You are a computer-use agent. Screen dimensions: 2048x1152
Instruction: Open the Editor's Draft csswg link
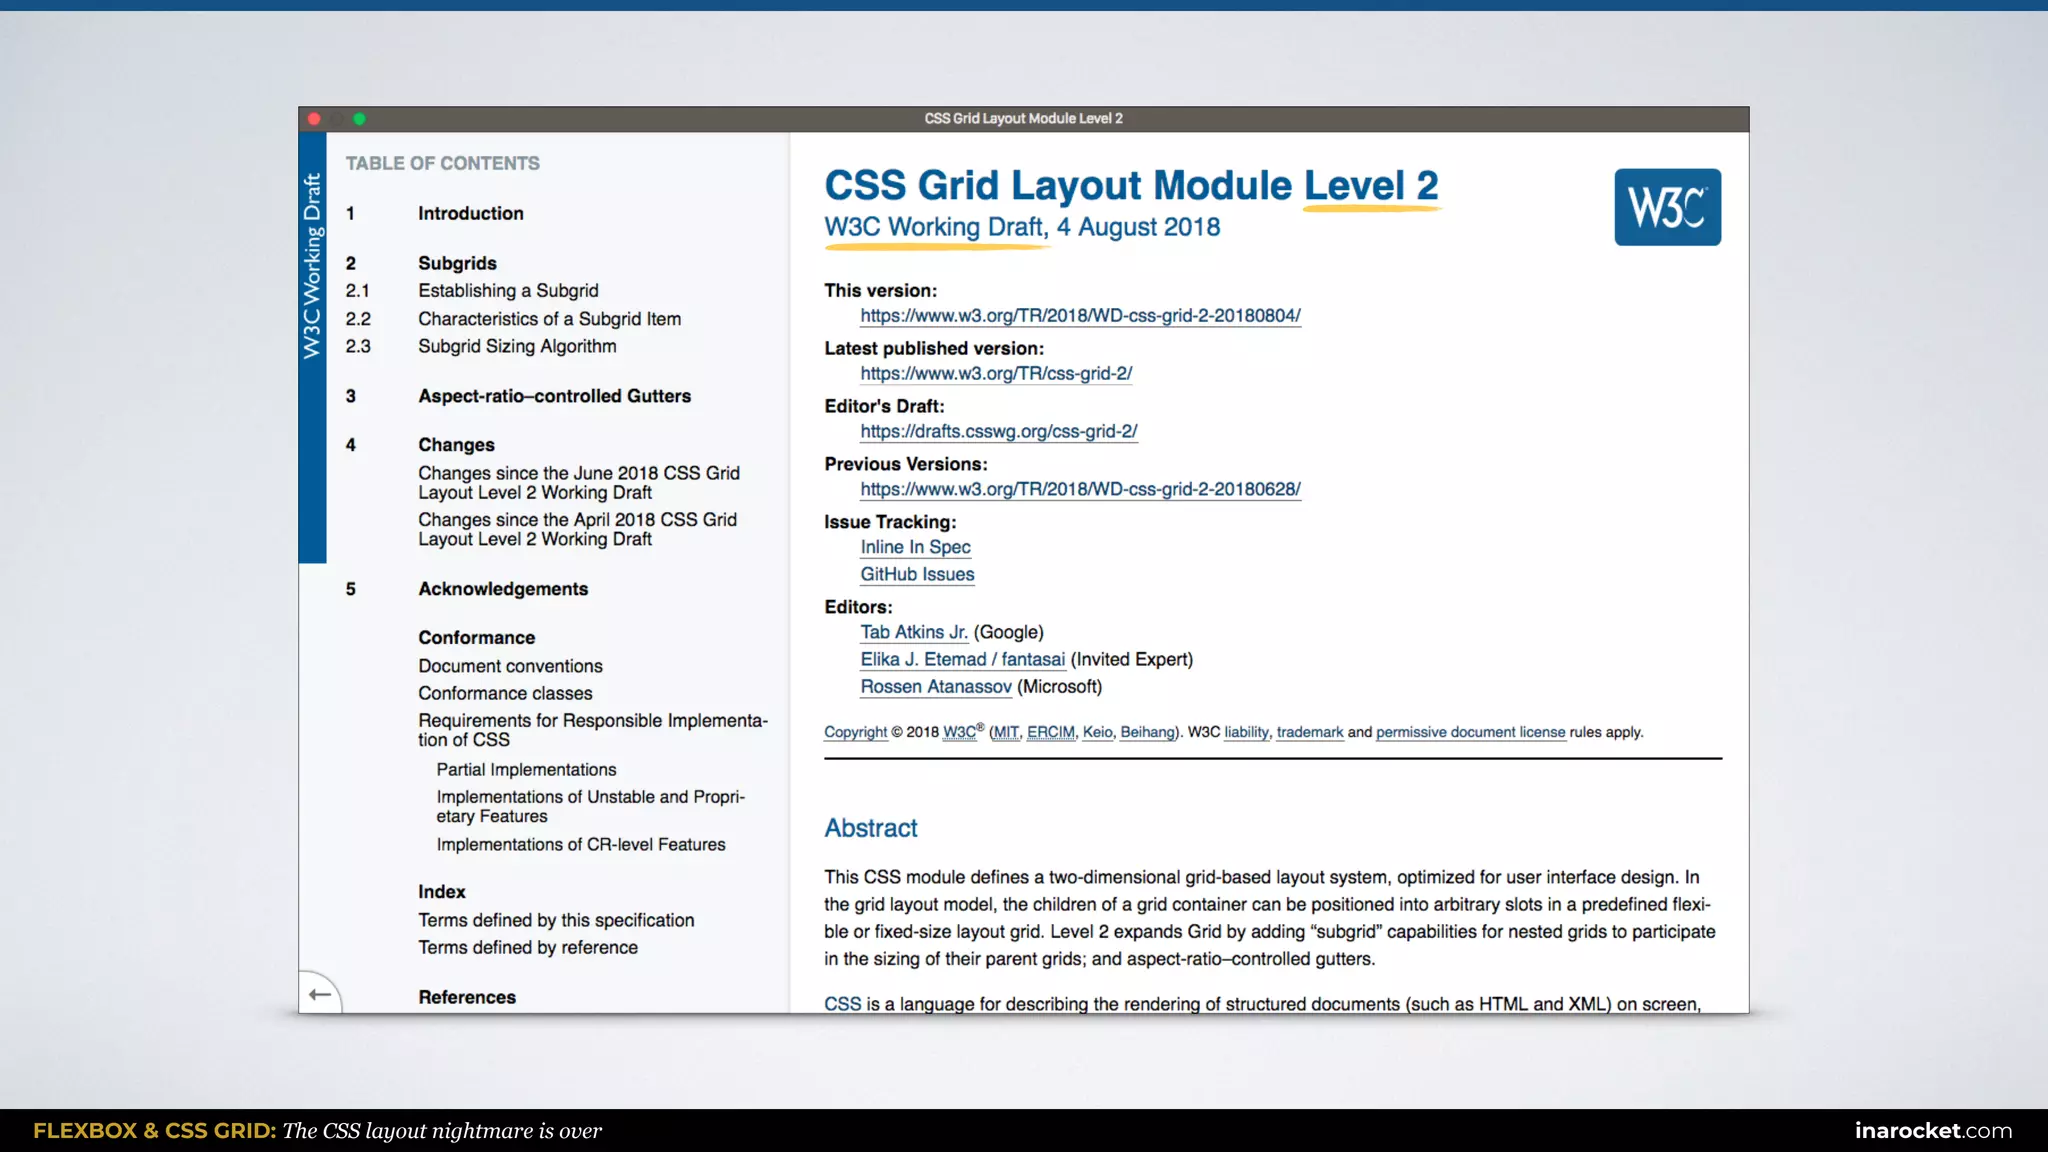pyautogui.click(x=998, y=432)
